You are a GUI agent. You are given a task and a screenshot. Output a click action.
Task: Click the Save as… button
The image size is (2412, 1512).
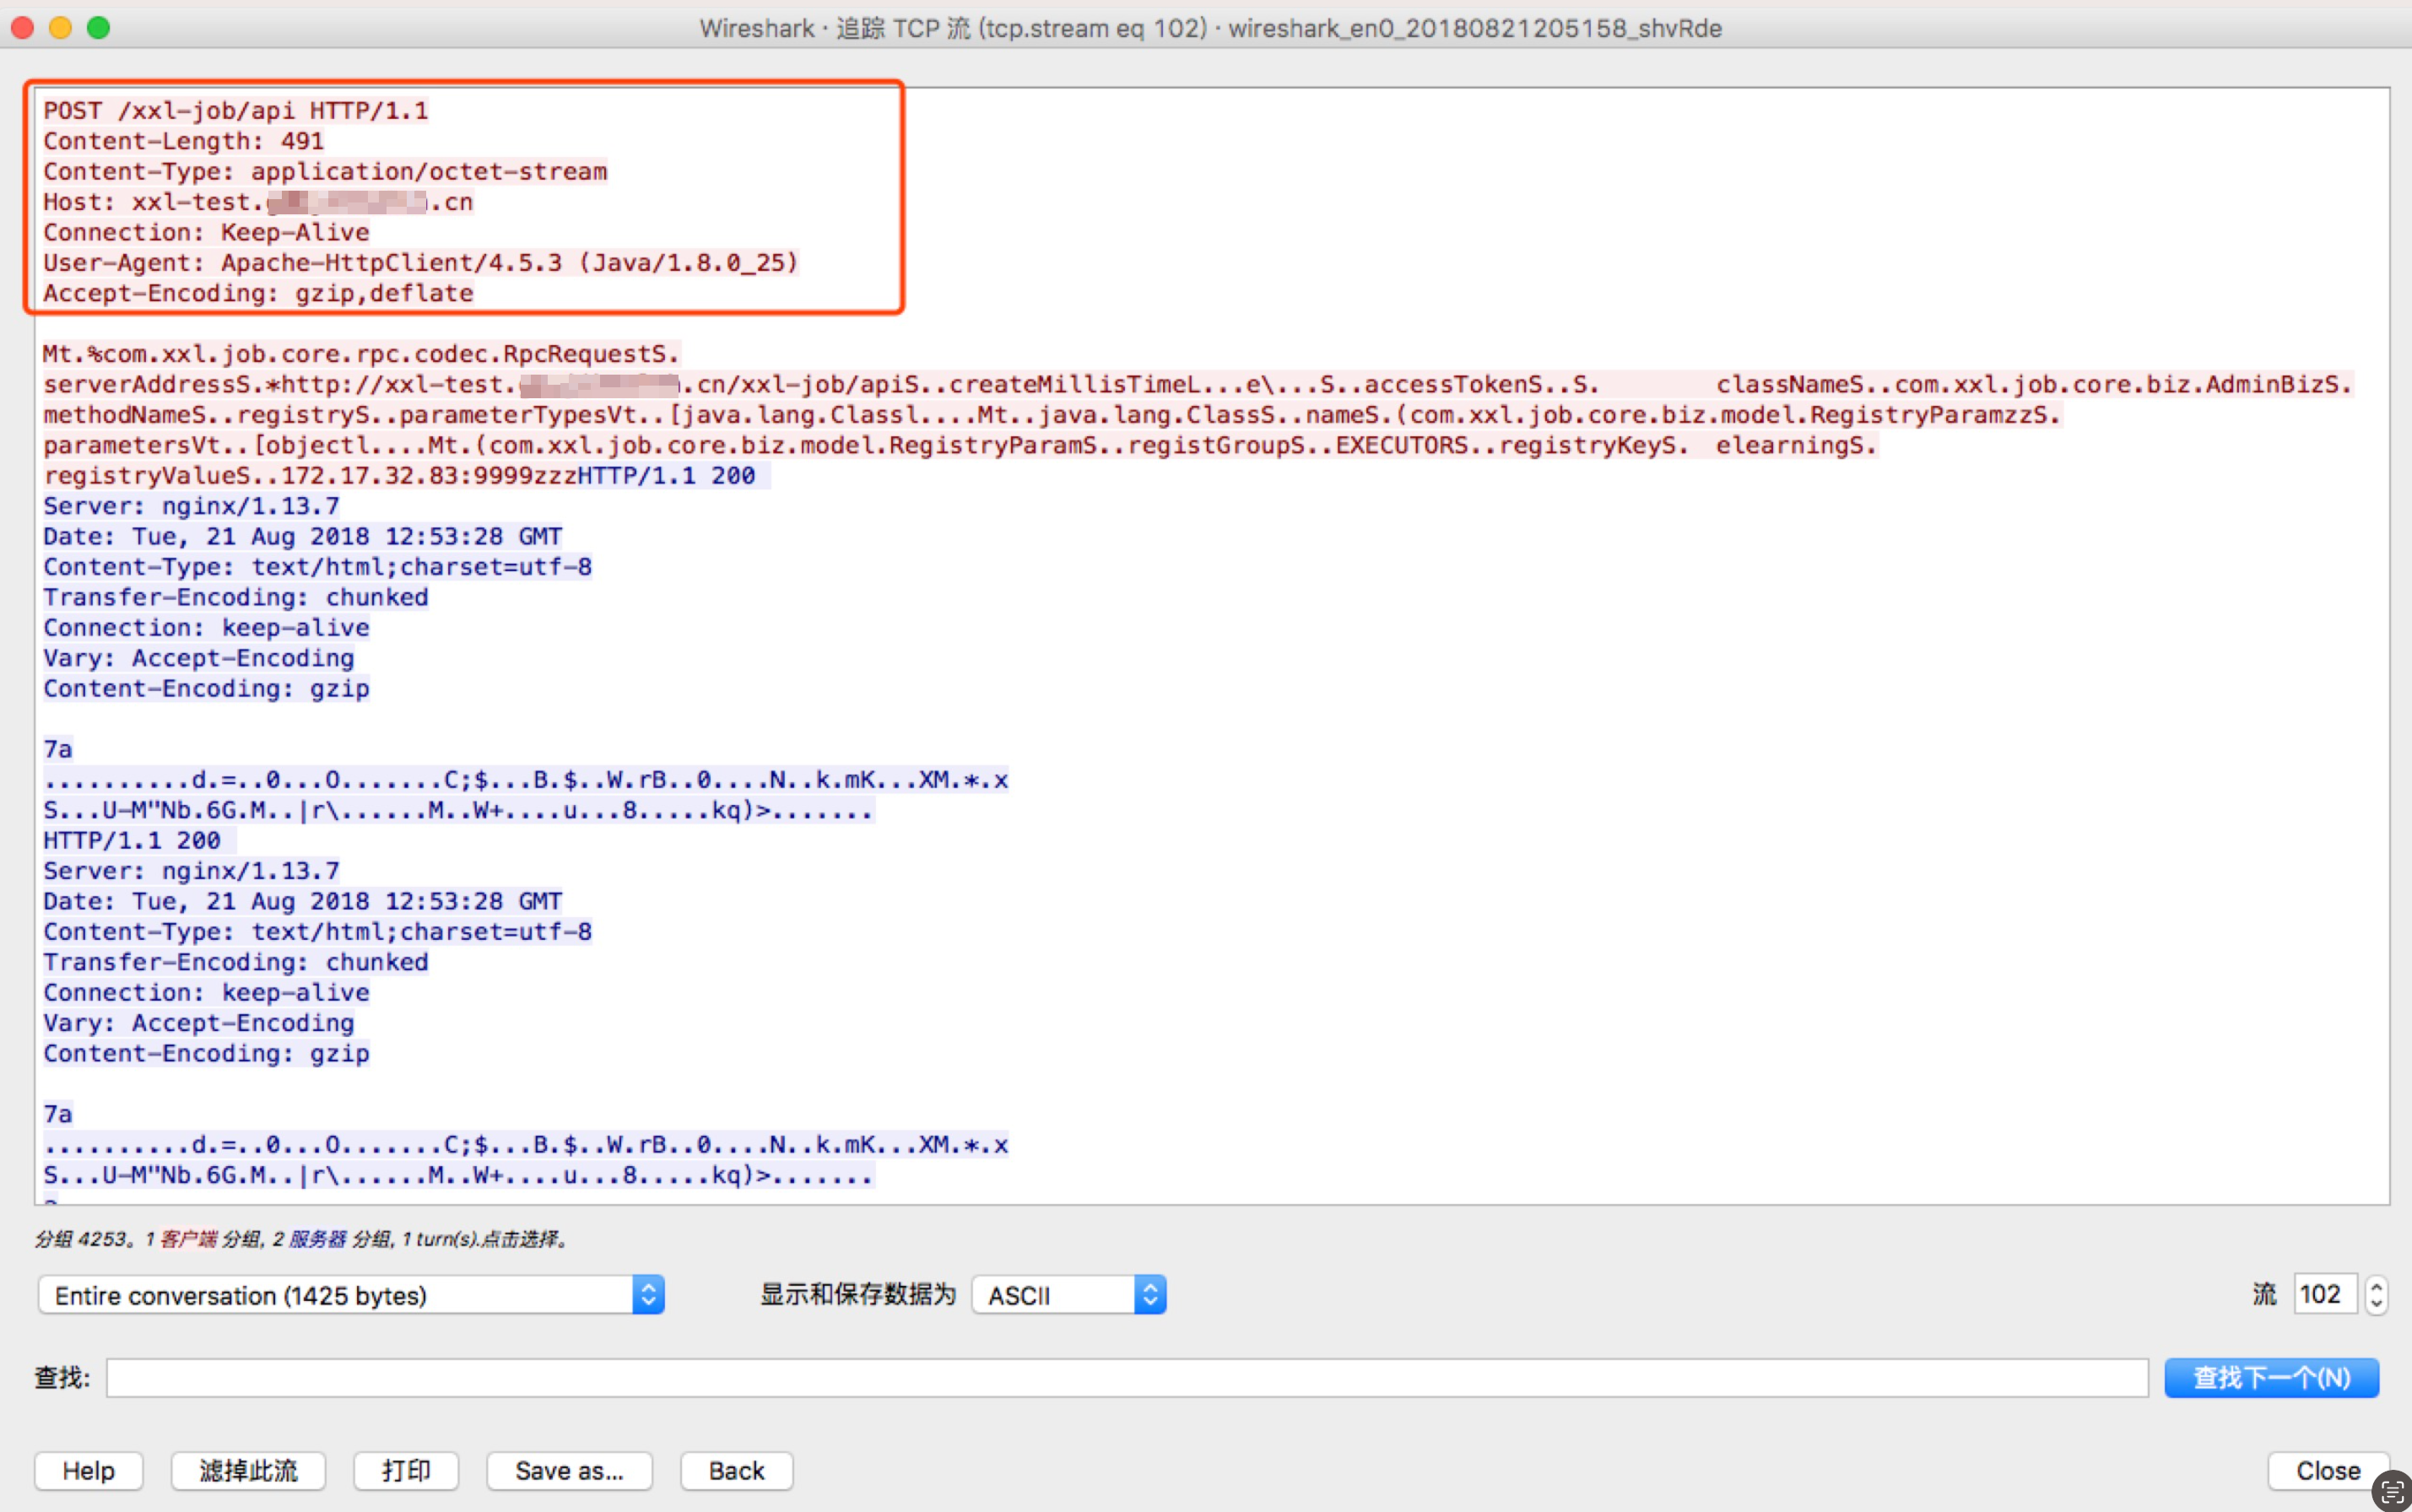click(569, 1470)
